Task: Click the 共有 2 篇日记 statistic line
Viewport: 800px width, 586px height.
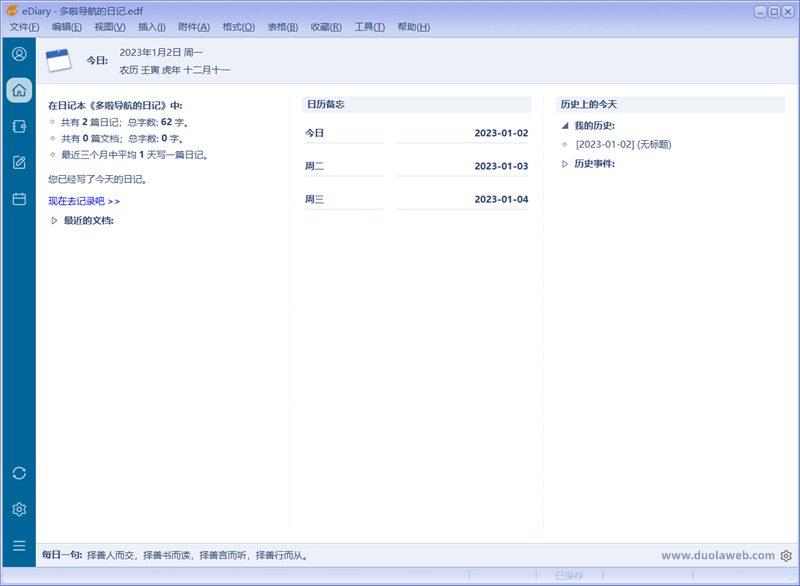Action: click(x=125, y=122)
